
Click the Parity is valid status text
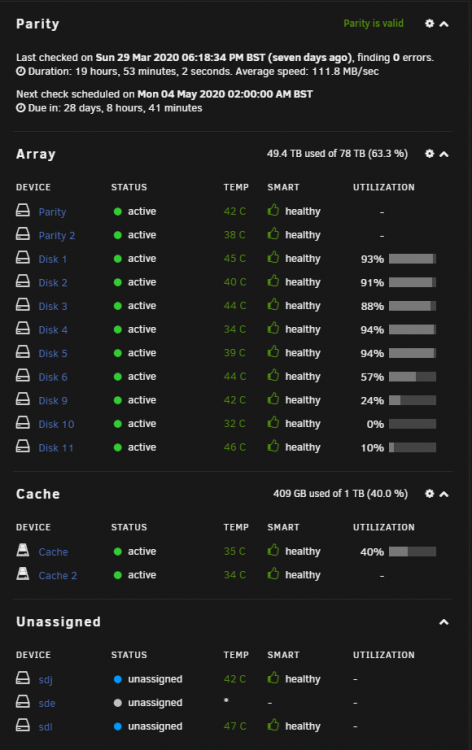pyautogui.click(x=373, y=23)
